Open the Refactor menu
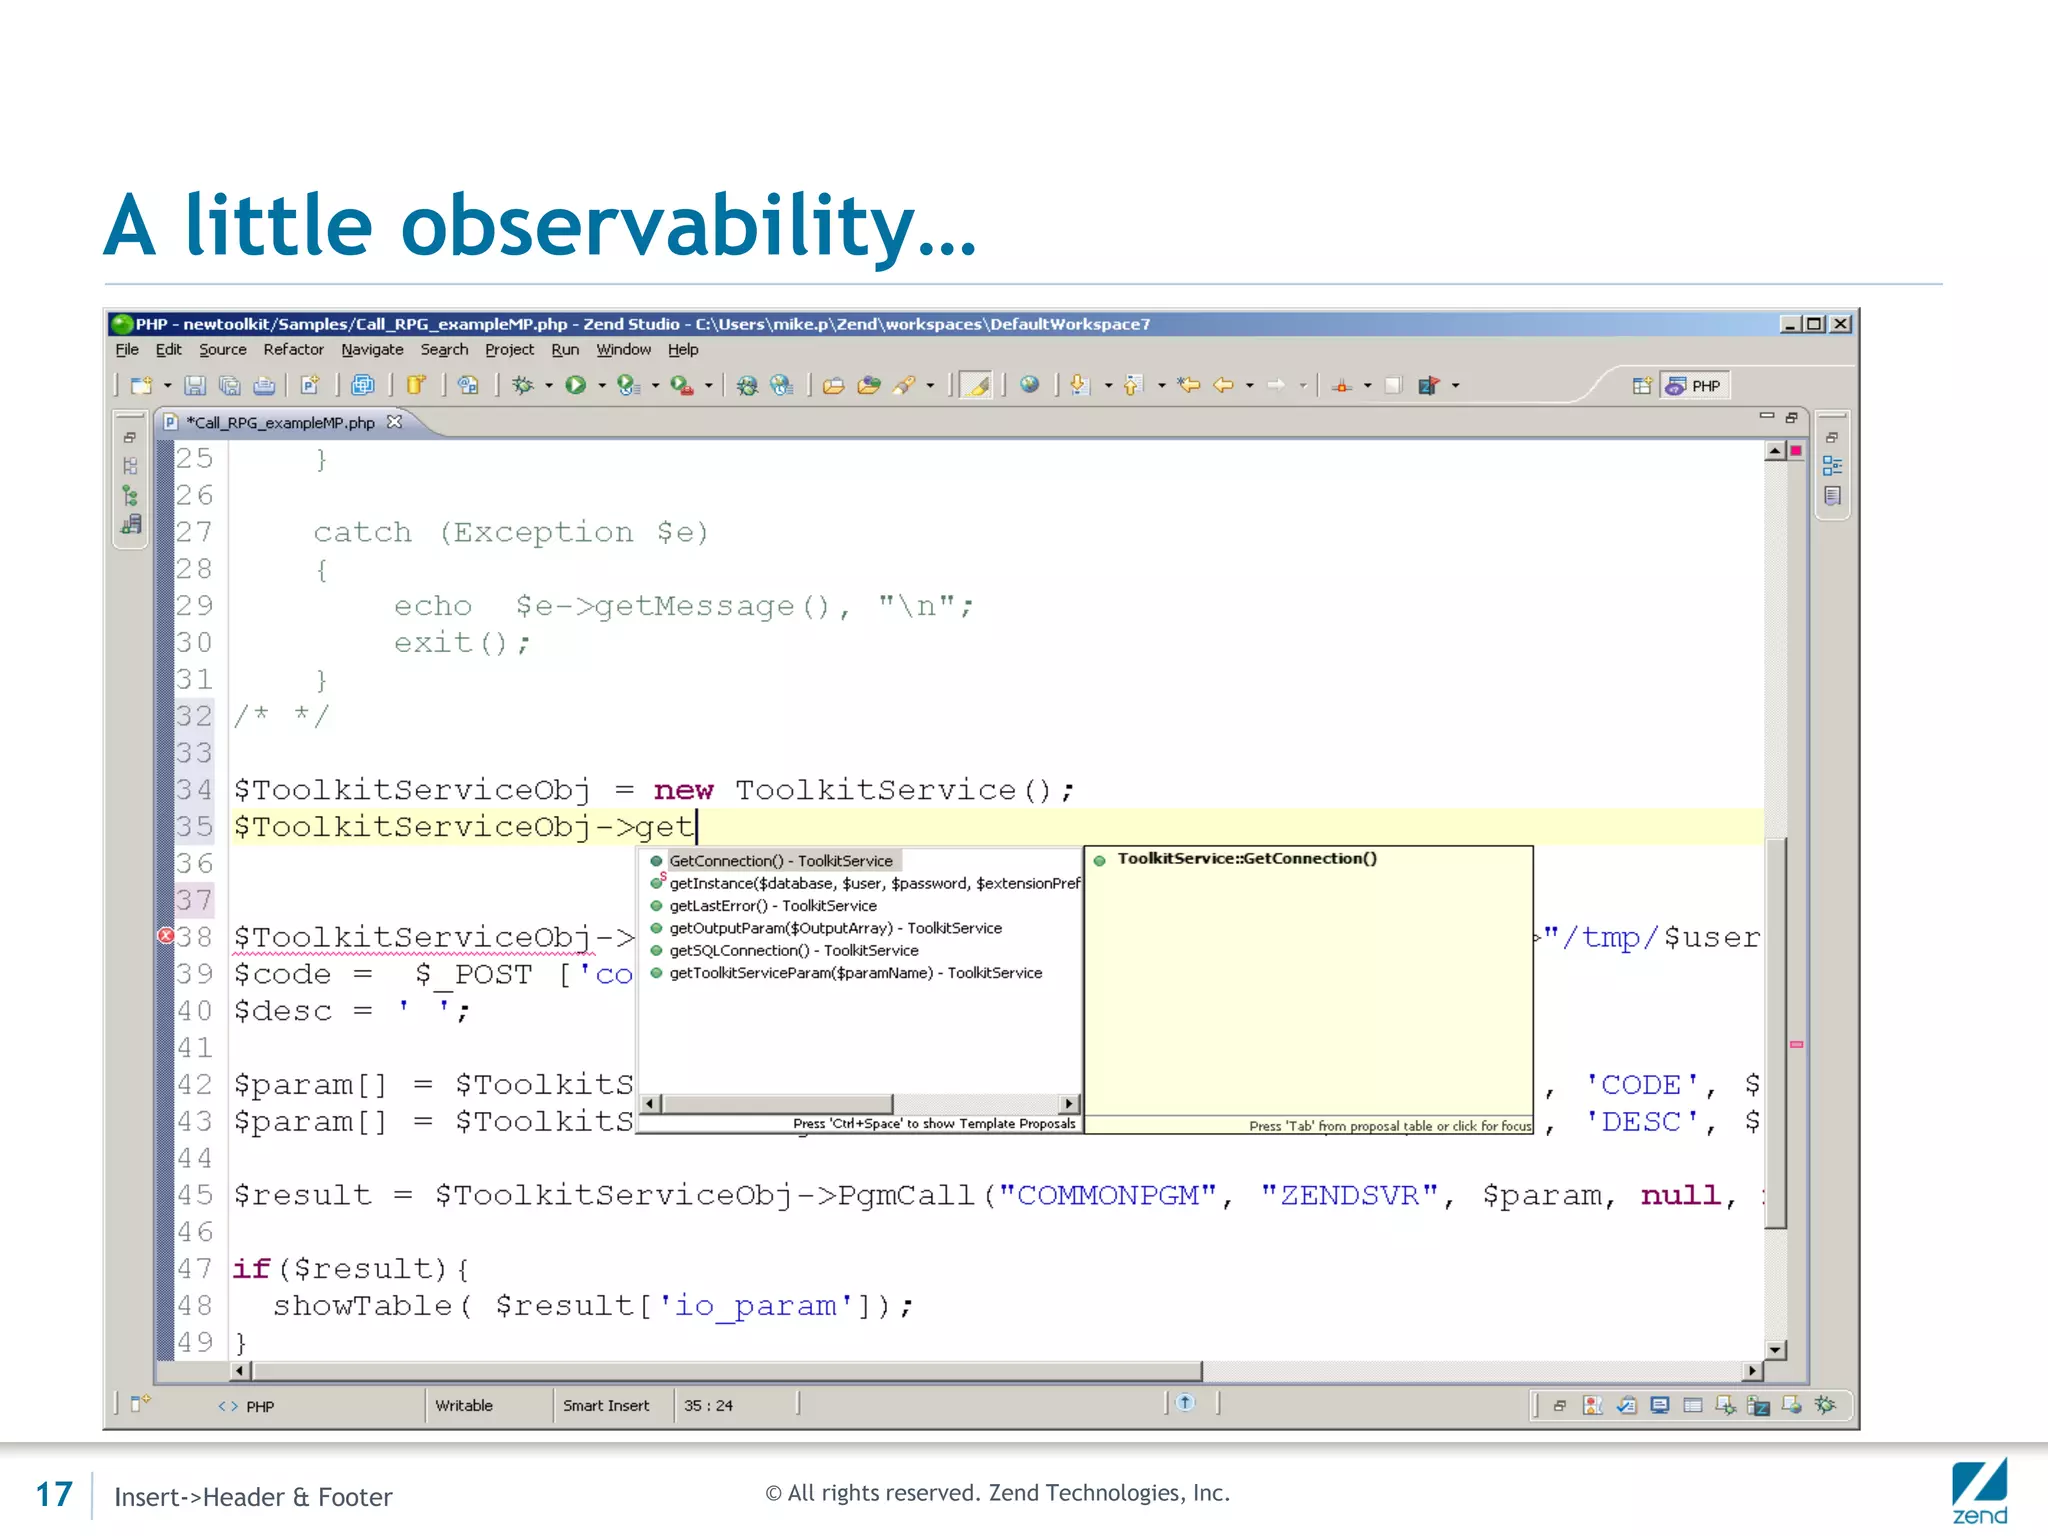 [x=293, y=350]
